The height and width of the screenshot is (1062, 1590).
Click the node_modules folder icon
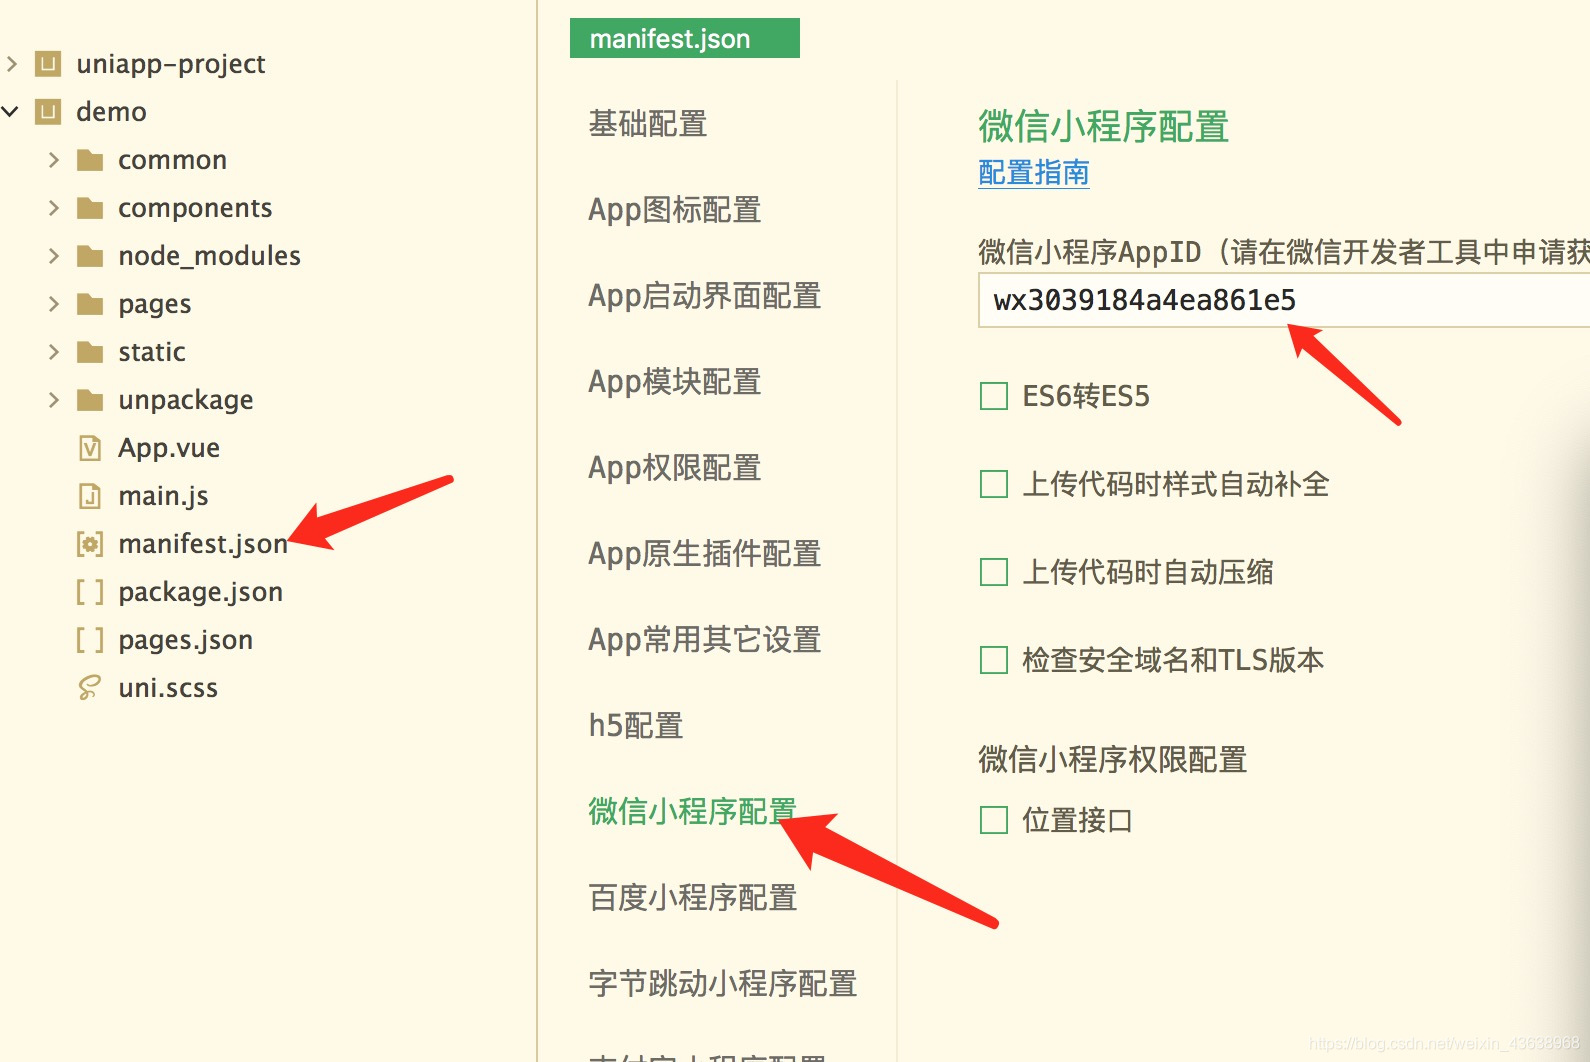tap(90, 256)
